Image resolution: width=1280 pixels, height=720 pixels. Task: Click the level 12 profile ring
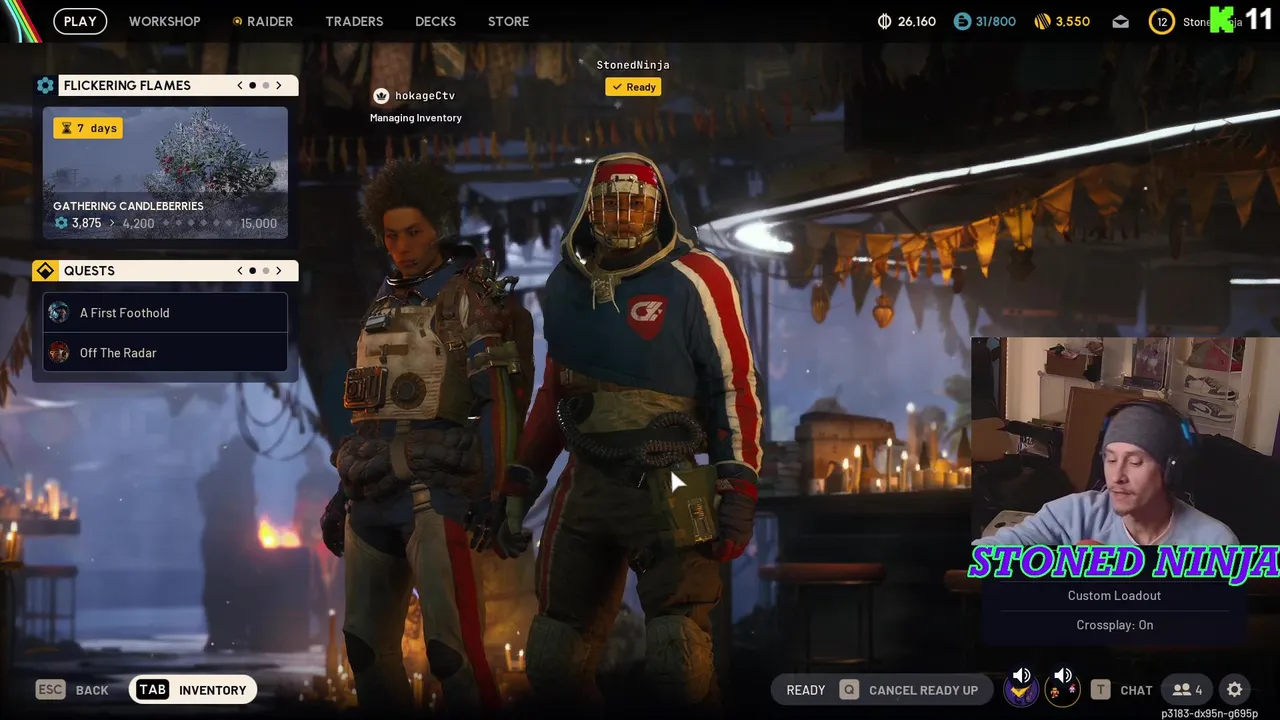pyautogui.click(x=1161, y=22)
